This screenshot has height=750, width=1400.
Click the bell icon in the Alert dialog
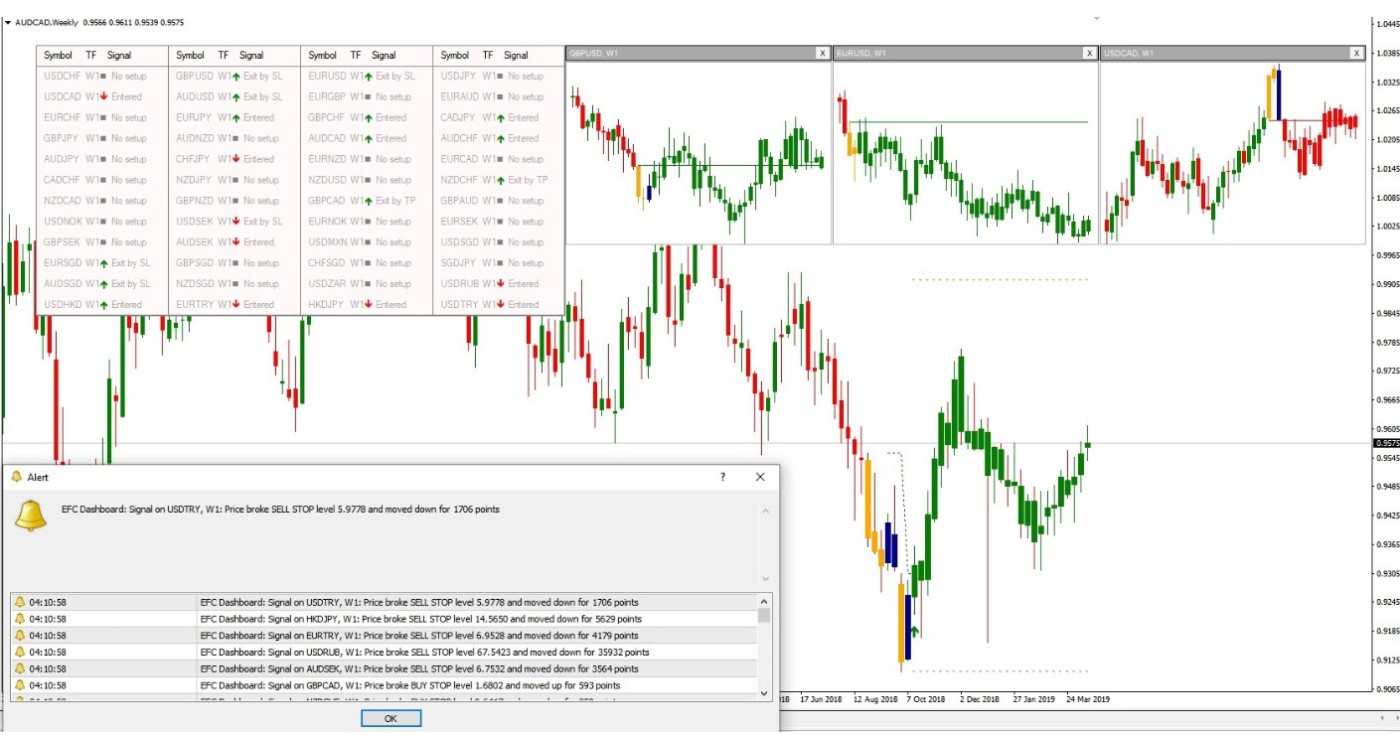coord(31,515)
